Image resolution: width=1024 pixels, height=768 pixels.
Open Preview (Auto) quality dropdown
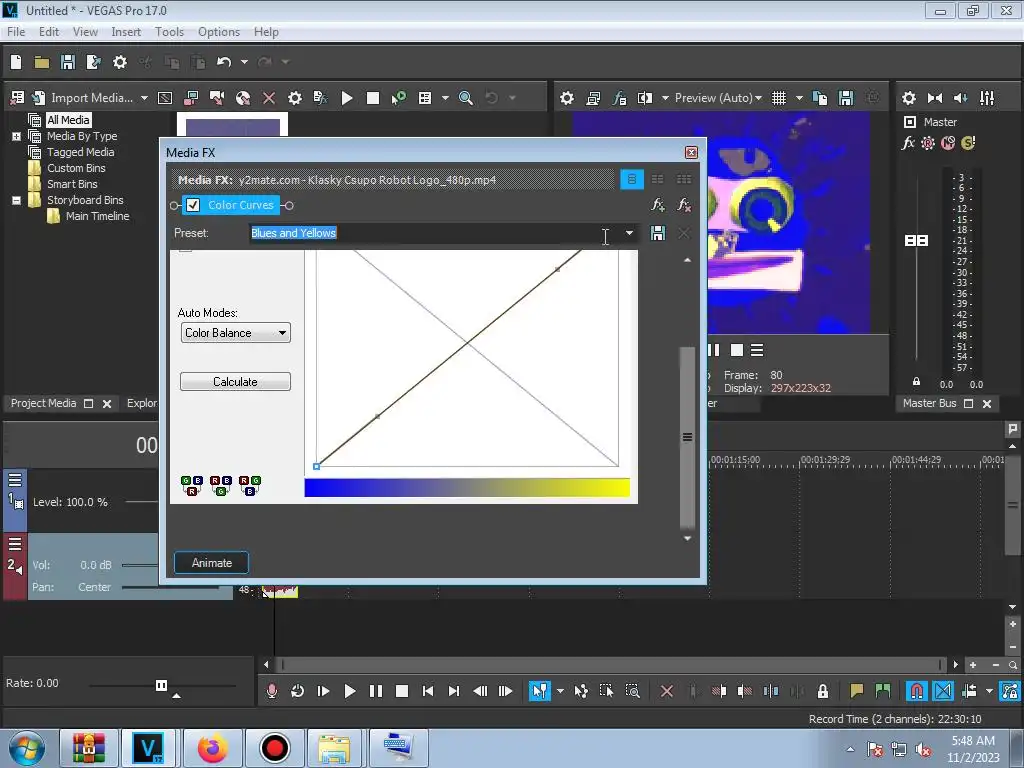point(718,98)
